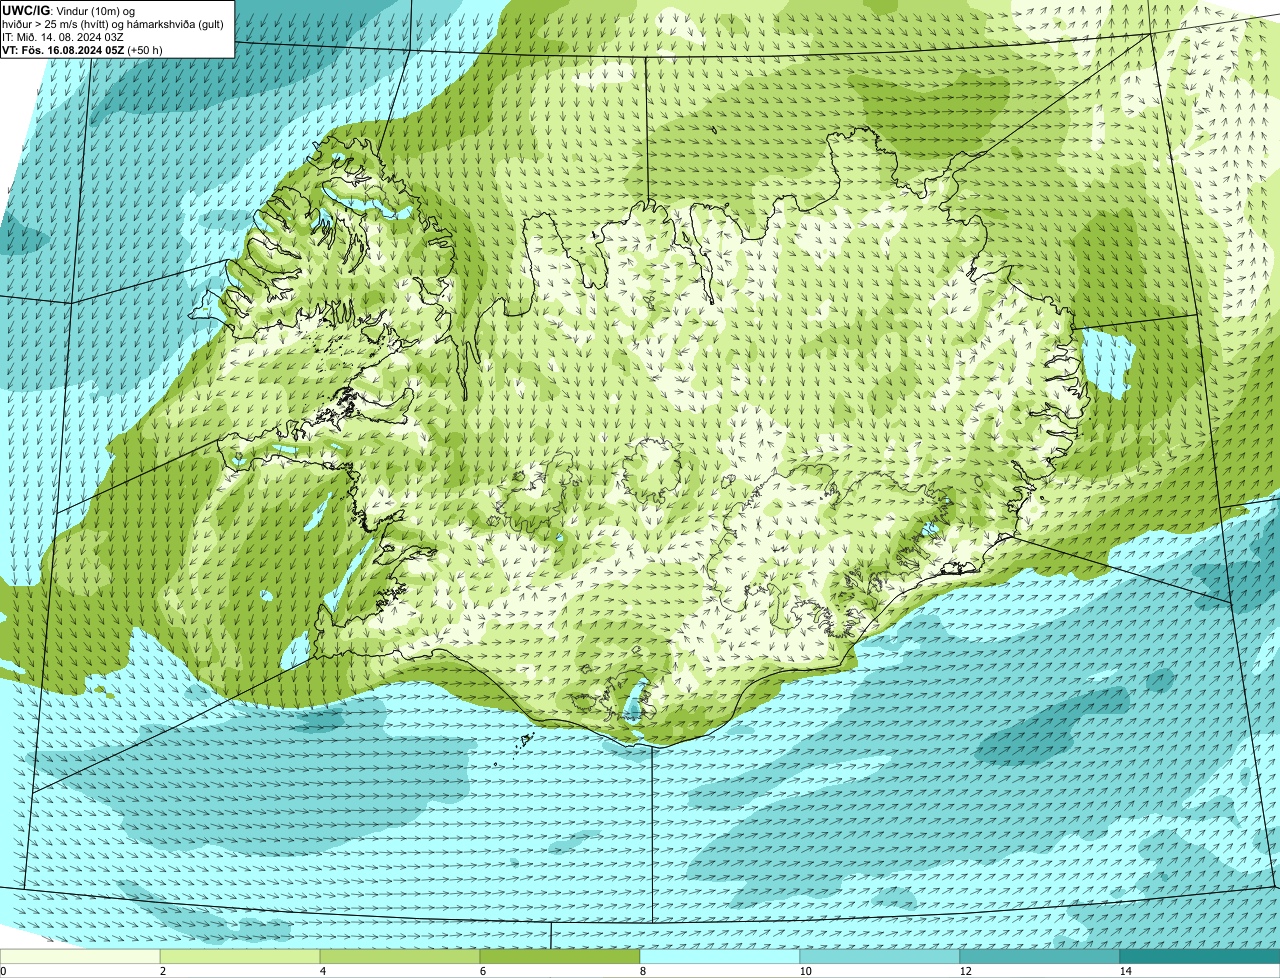Click the legend tick label '14'
Screen dimensions: 1280x978
[1125, 971]
